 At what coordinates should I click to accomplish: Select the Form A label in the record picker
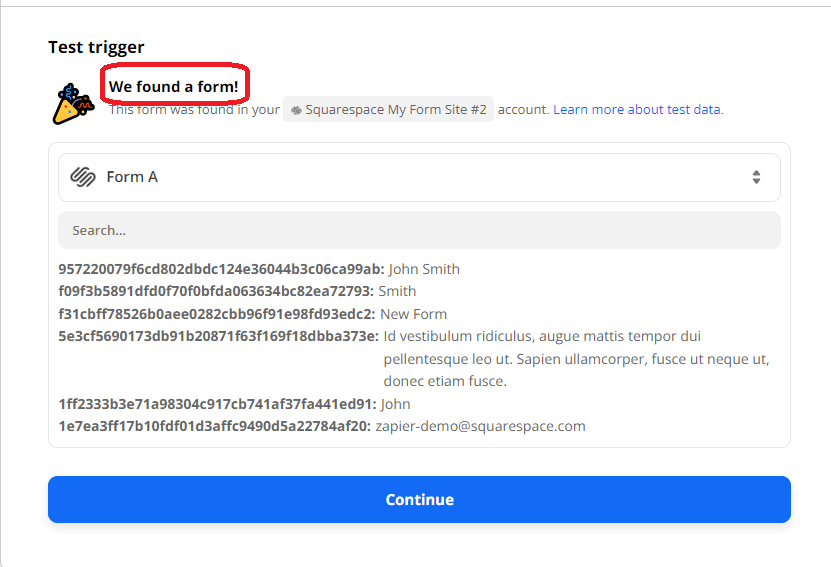click(x=132, y=177)
